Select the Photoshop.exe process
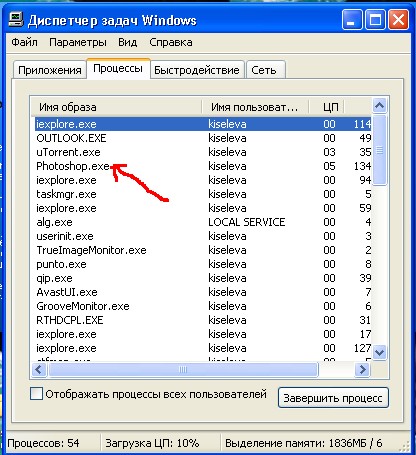This screenshot has height=455, width=416. (203, 166)
